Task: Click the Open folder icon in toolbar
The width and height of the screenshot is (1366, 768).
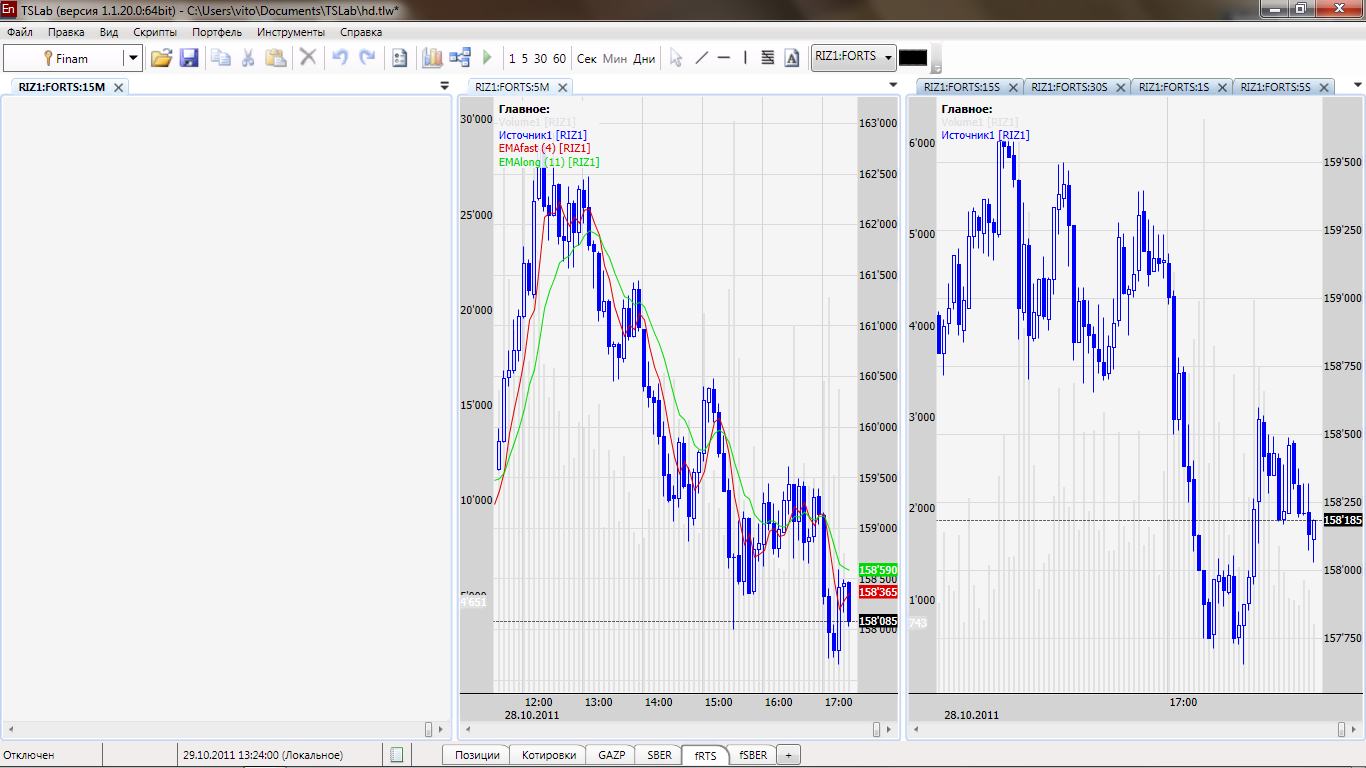Action: pyautogui.click(x=161, y=58)
